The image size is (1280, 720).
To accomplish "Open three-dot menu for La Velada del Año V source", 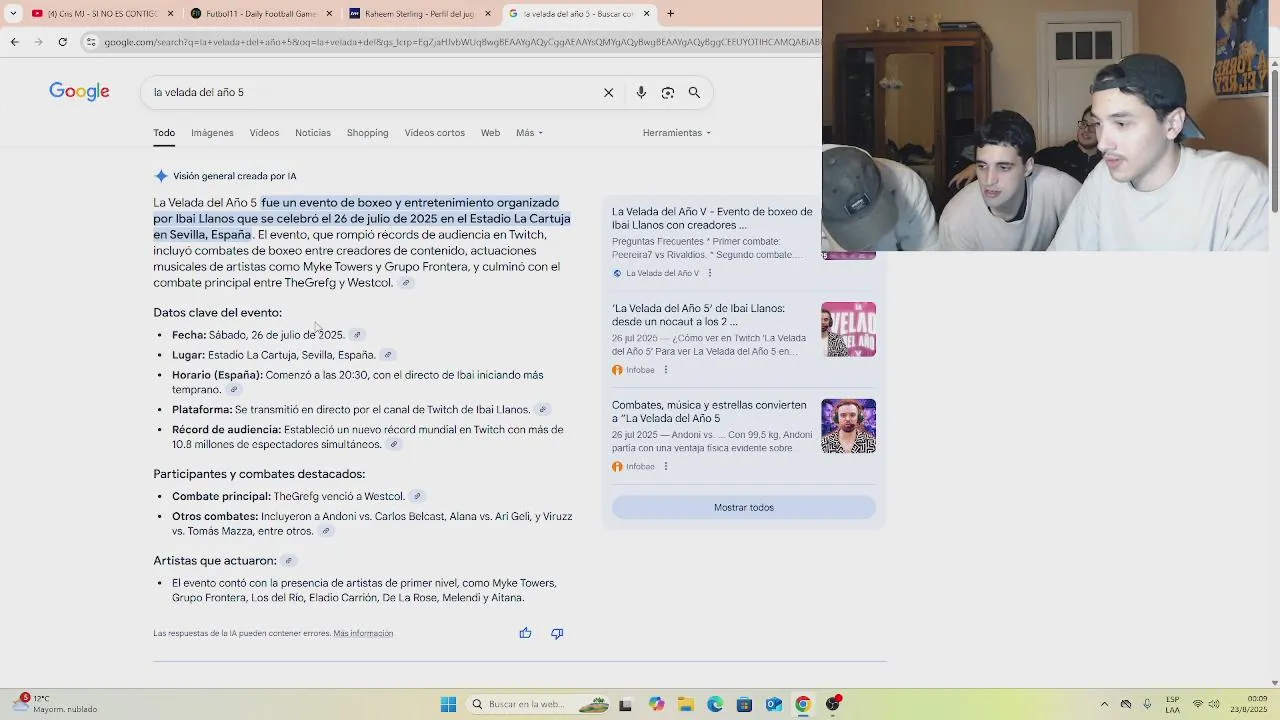I will point(710,273).
